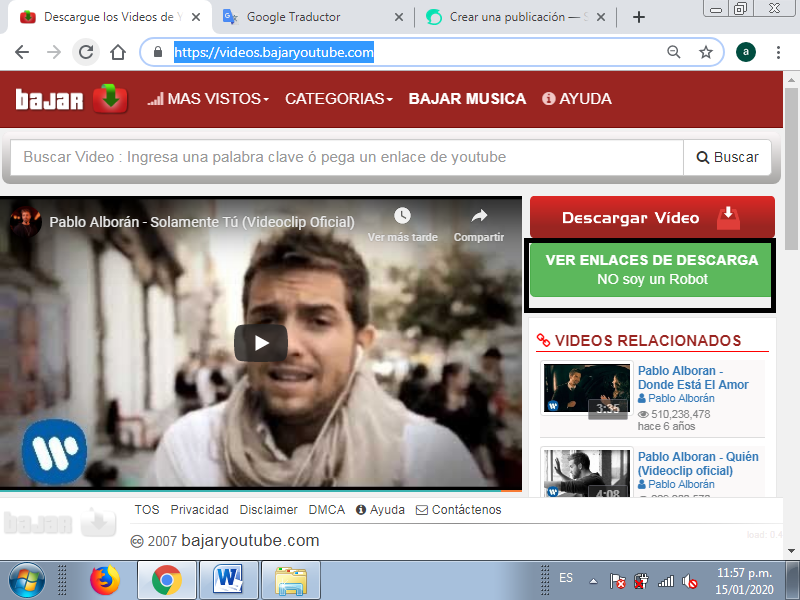800x600 pixels.
Task: Switch to Crear una publicación tab
Action: pyautogui.click(x=515, y=17)
